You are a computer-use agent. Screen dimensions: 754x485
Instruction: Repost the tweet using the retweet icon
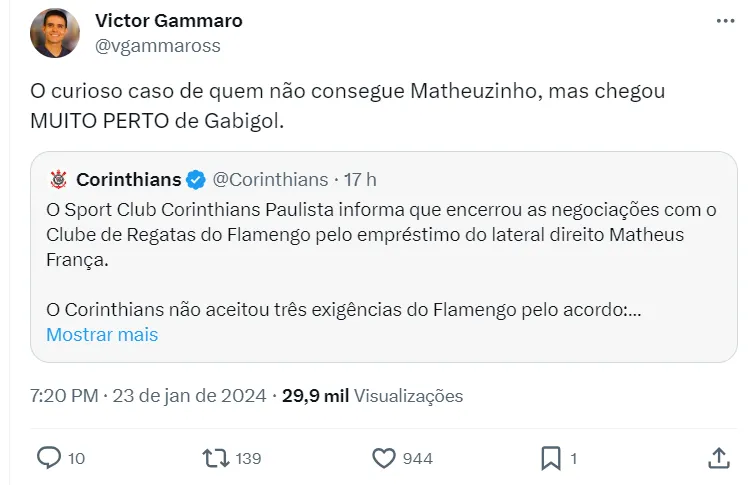click(215, 458)
